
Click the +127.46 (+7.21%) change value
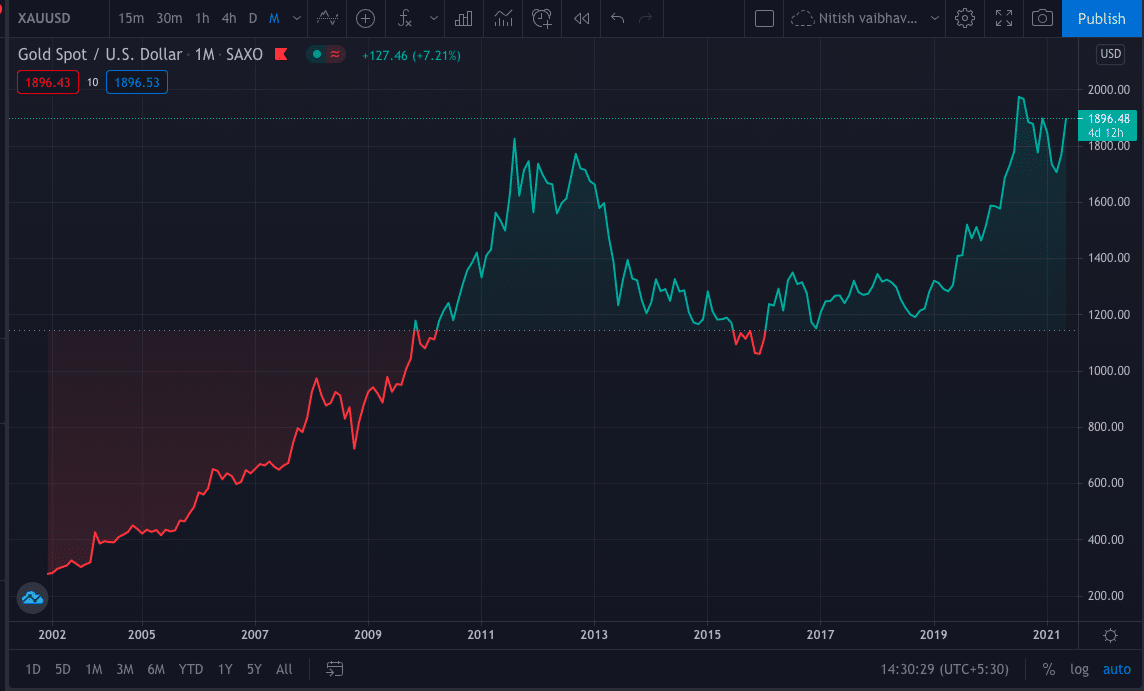[x=411, y=55]
